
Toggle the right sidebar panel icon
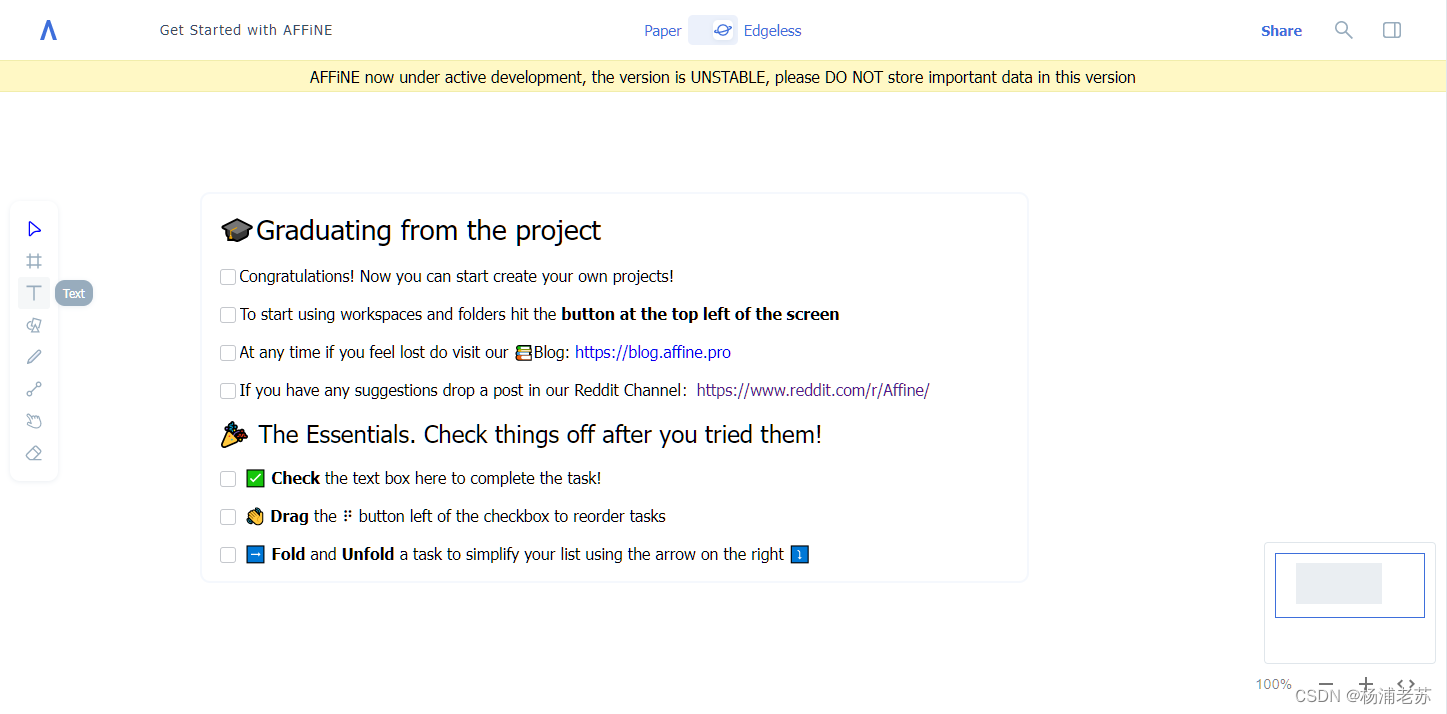1392,30
